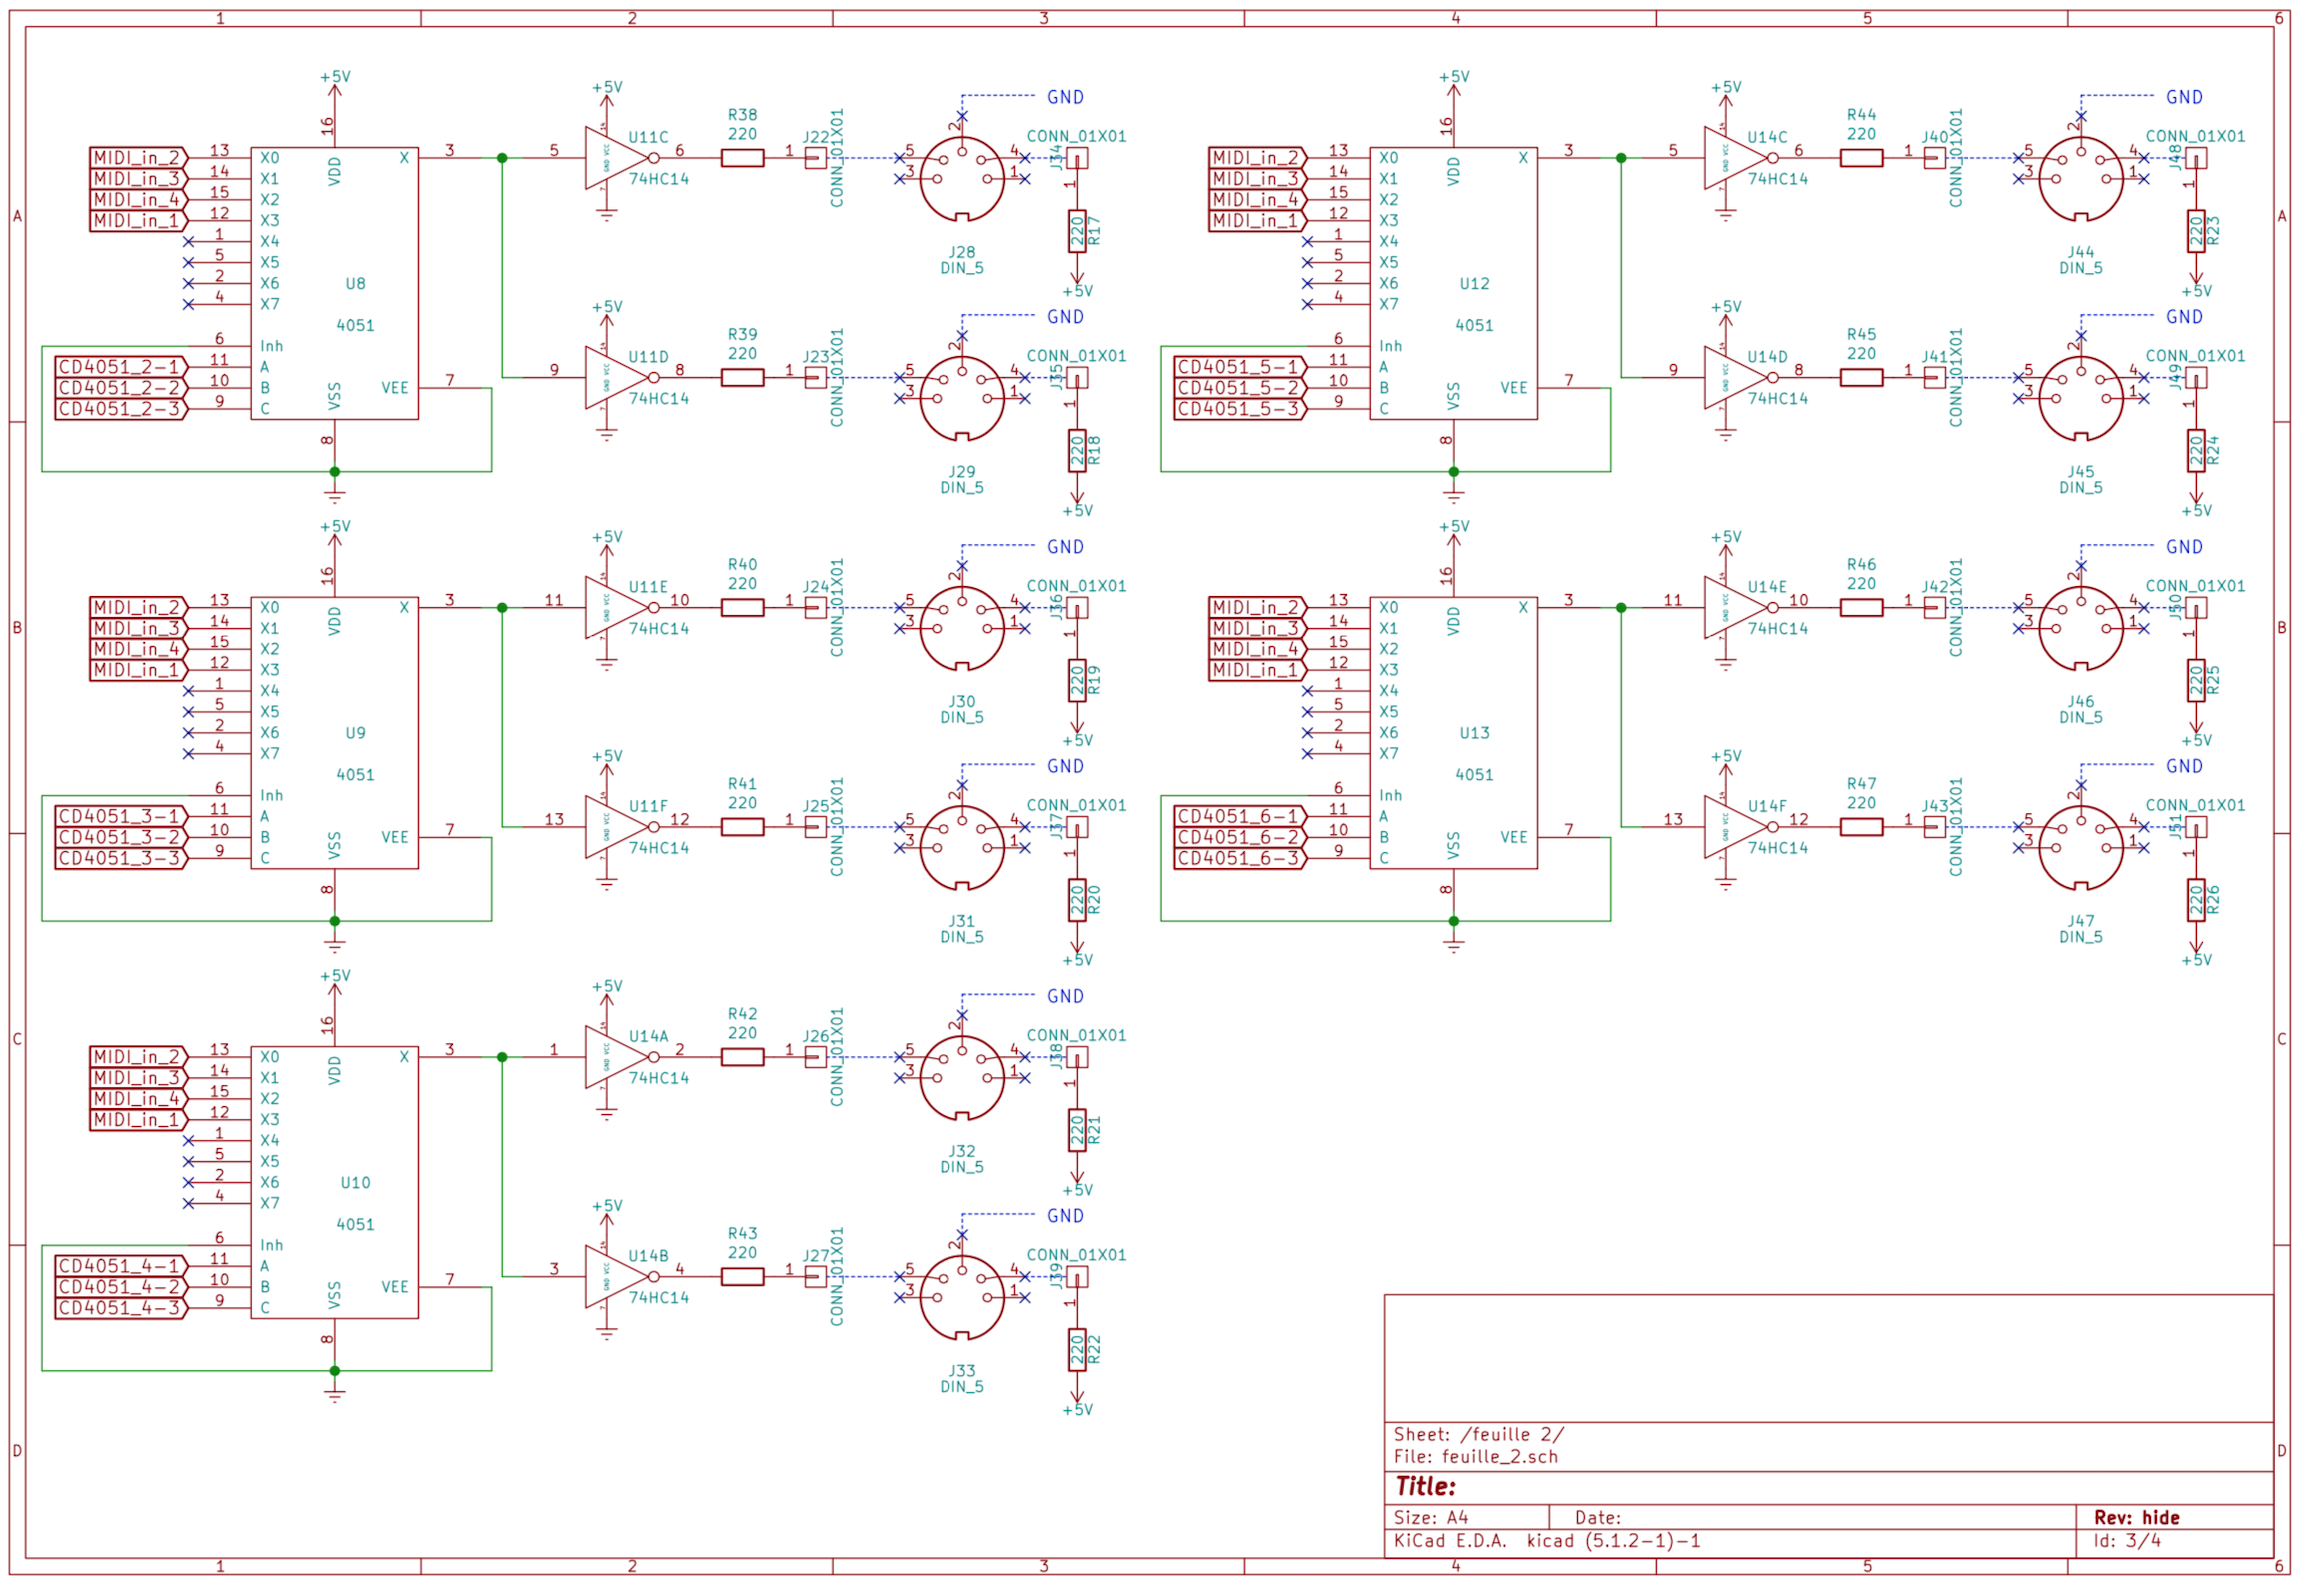
Task: Click the wire junction at U8 X output
Action: [x=502, y=158]
